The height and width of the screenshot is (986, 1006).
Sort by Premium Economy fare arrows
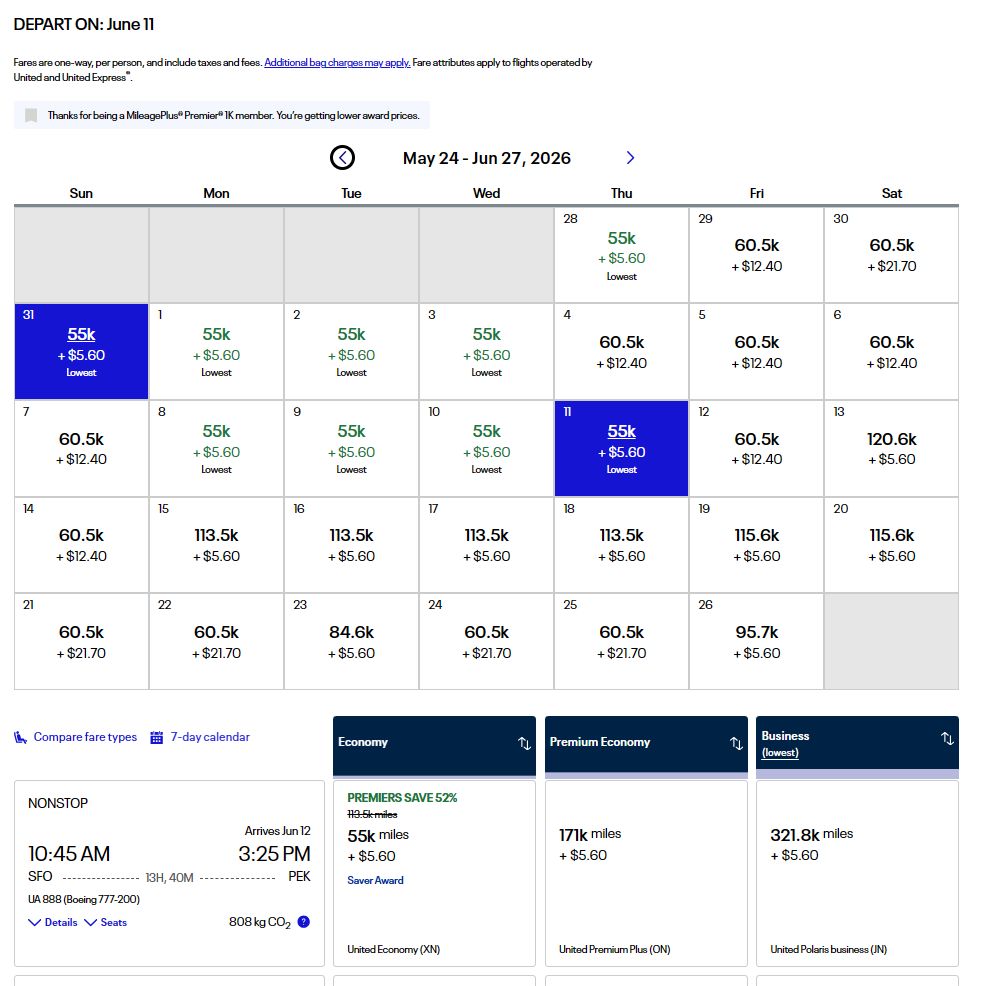click(x=736, y=743)
